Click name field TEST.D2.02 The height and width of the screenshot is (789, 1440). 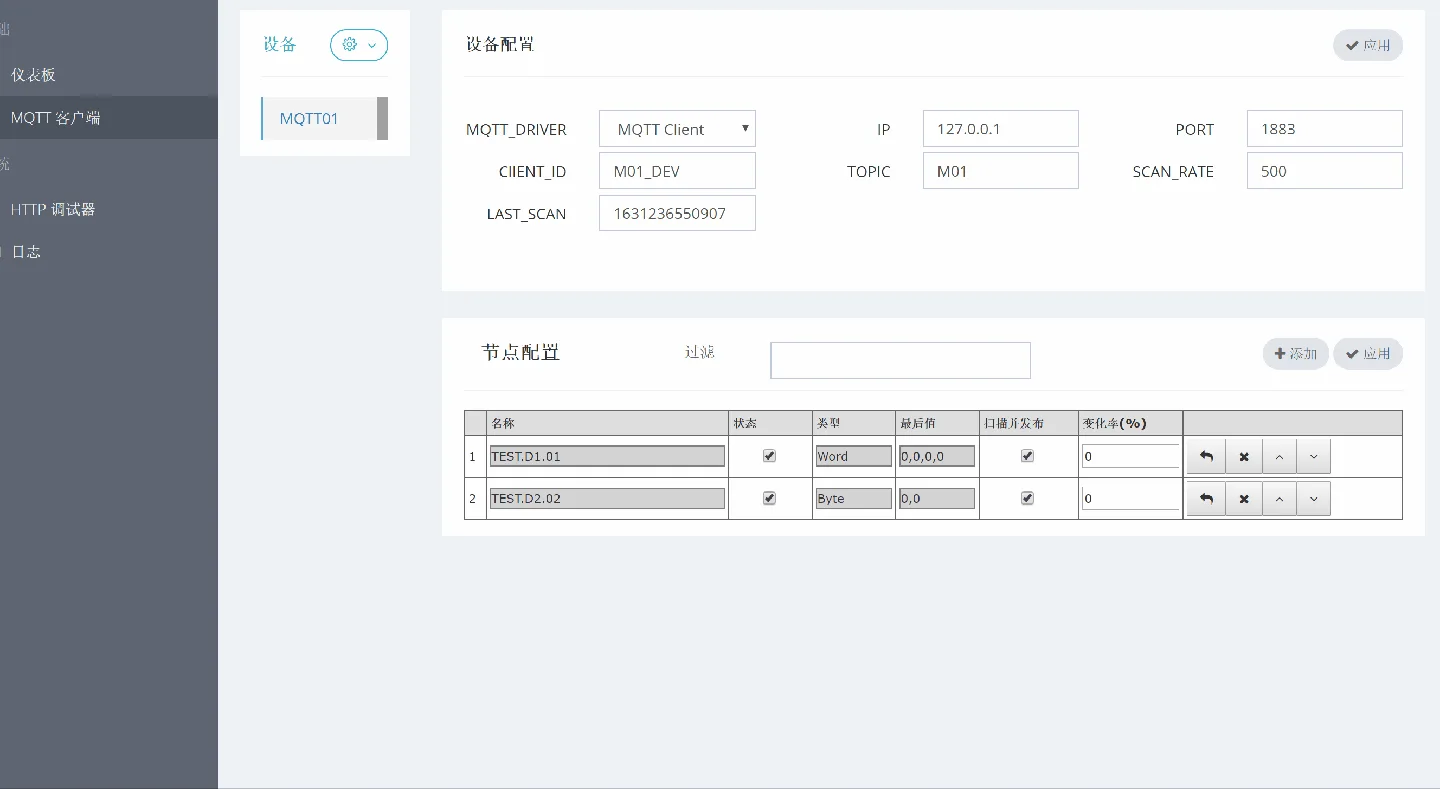click(607, 498)
